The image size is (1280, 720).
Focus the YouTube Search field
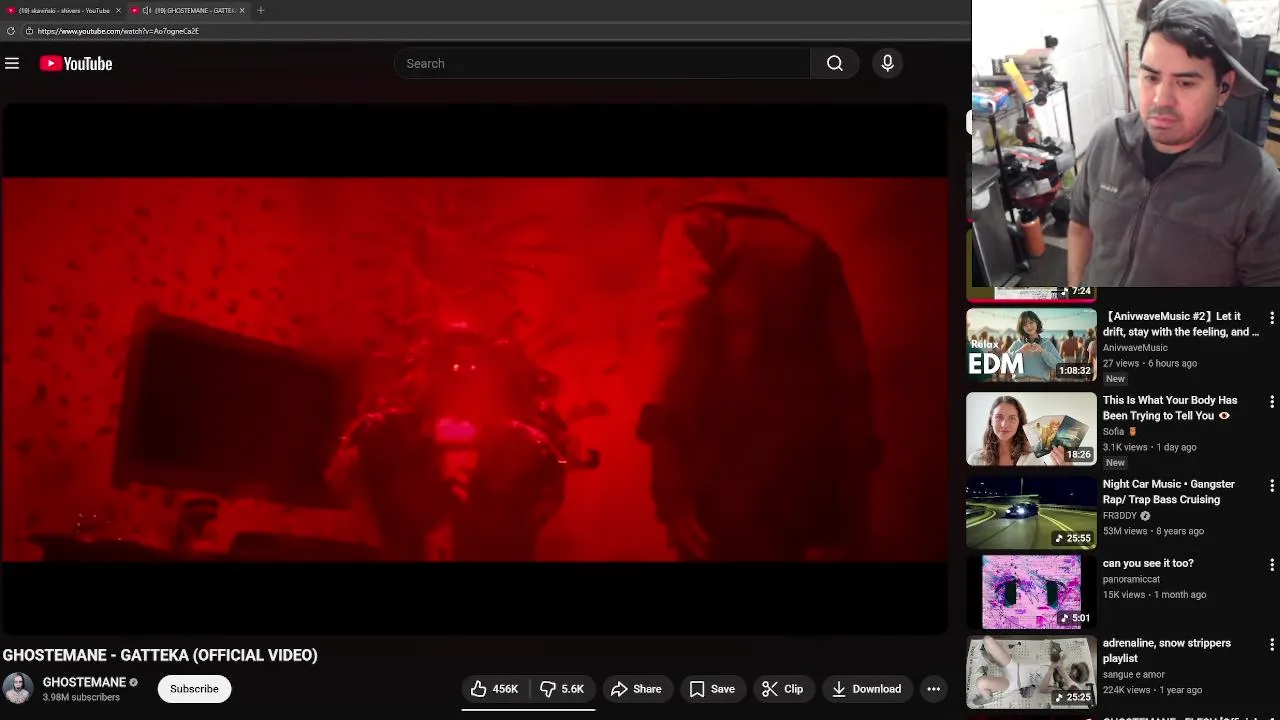[602, 63]
